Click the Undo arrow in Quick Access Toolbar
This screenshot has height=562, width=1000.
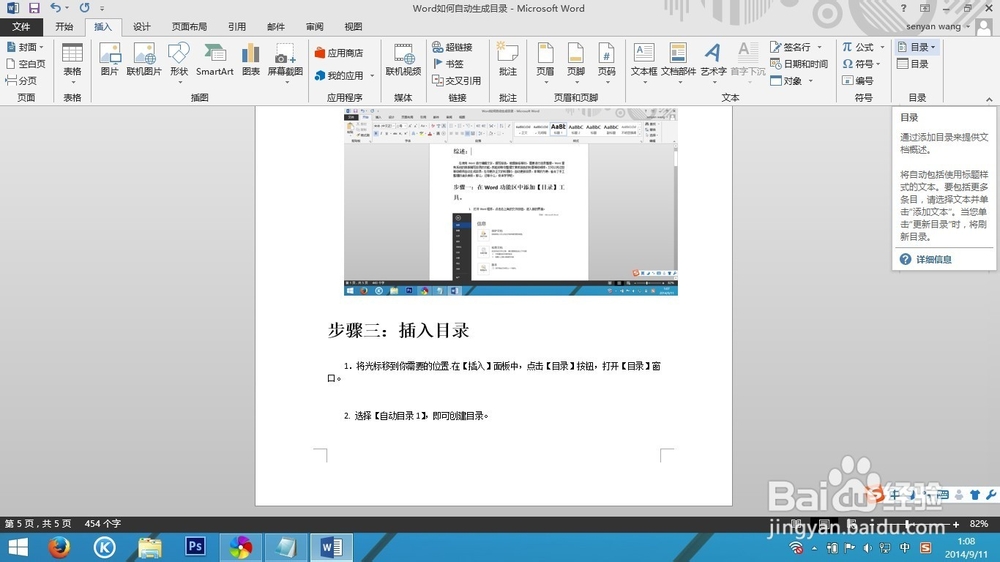[55, 8]
